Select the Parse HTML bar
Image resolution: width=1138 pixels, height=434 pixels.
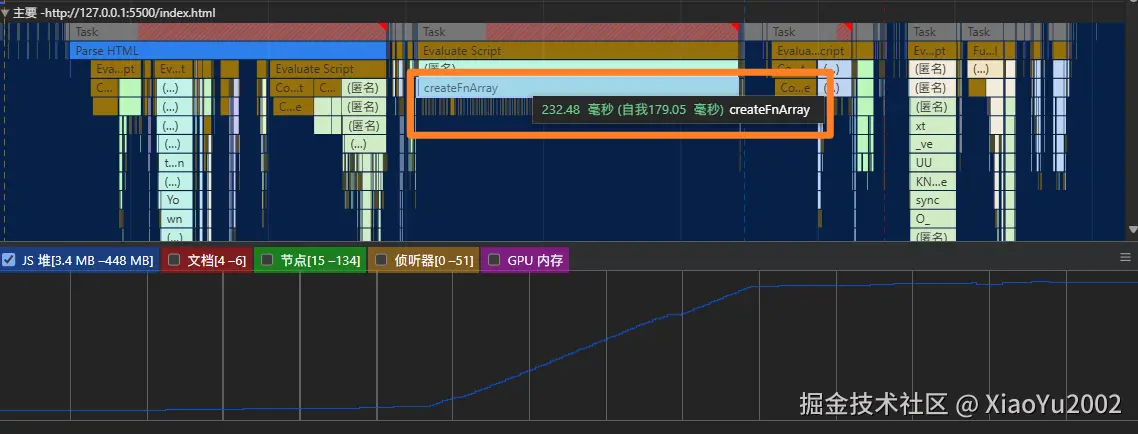(228, 51)
